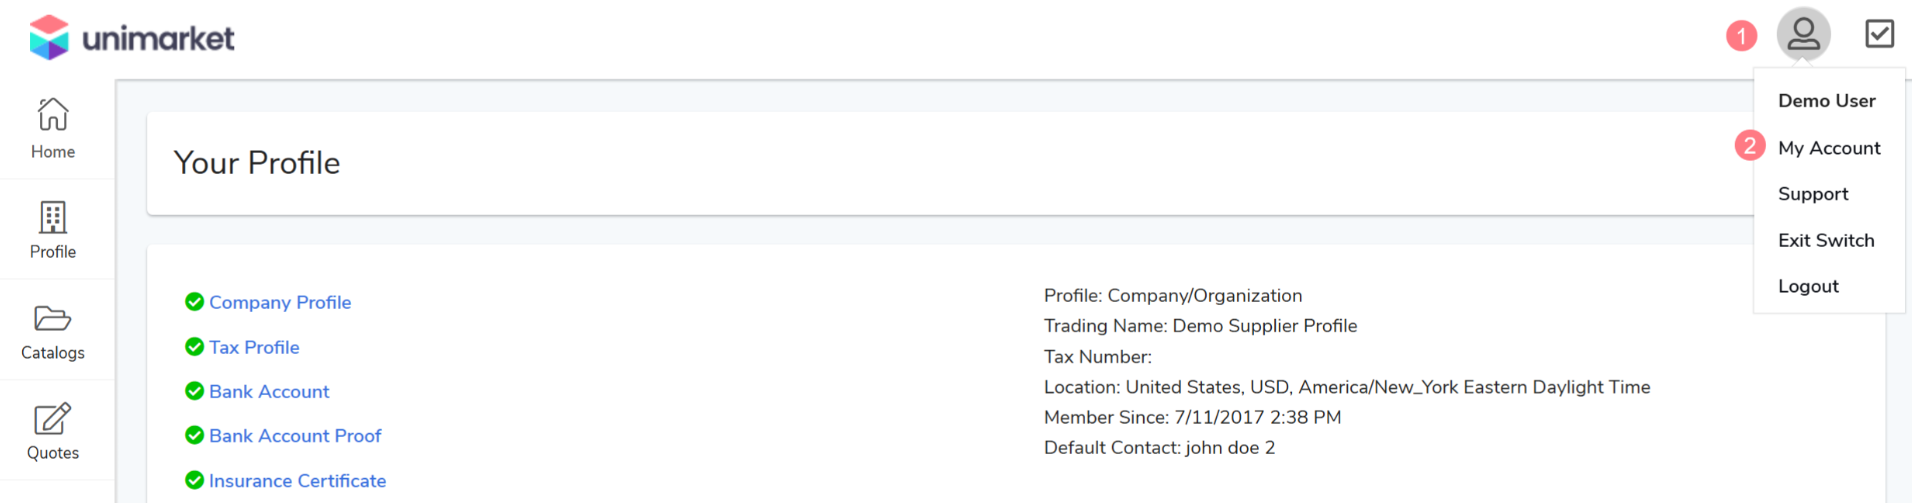Click green checkmark beside Company Profile
The image size is (1912, 503).
[195, 302]
